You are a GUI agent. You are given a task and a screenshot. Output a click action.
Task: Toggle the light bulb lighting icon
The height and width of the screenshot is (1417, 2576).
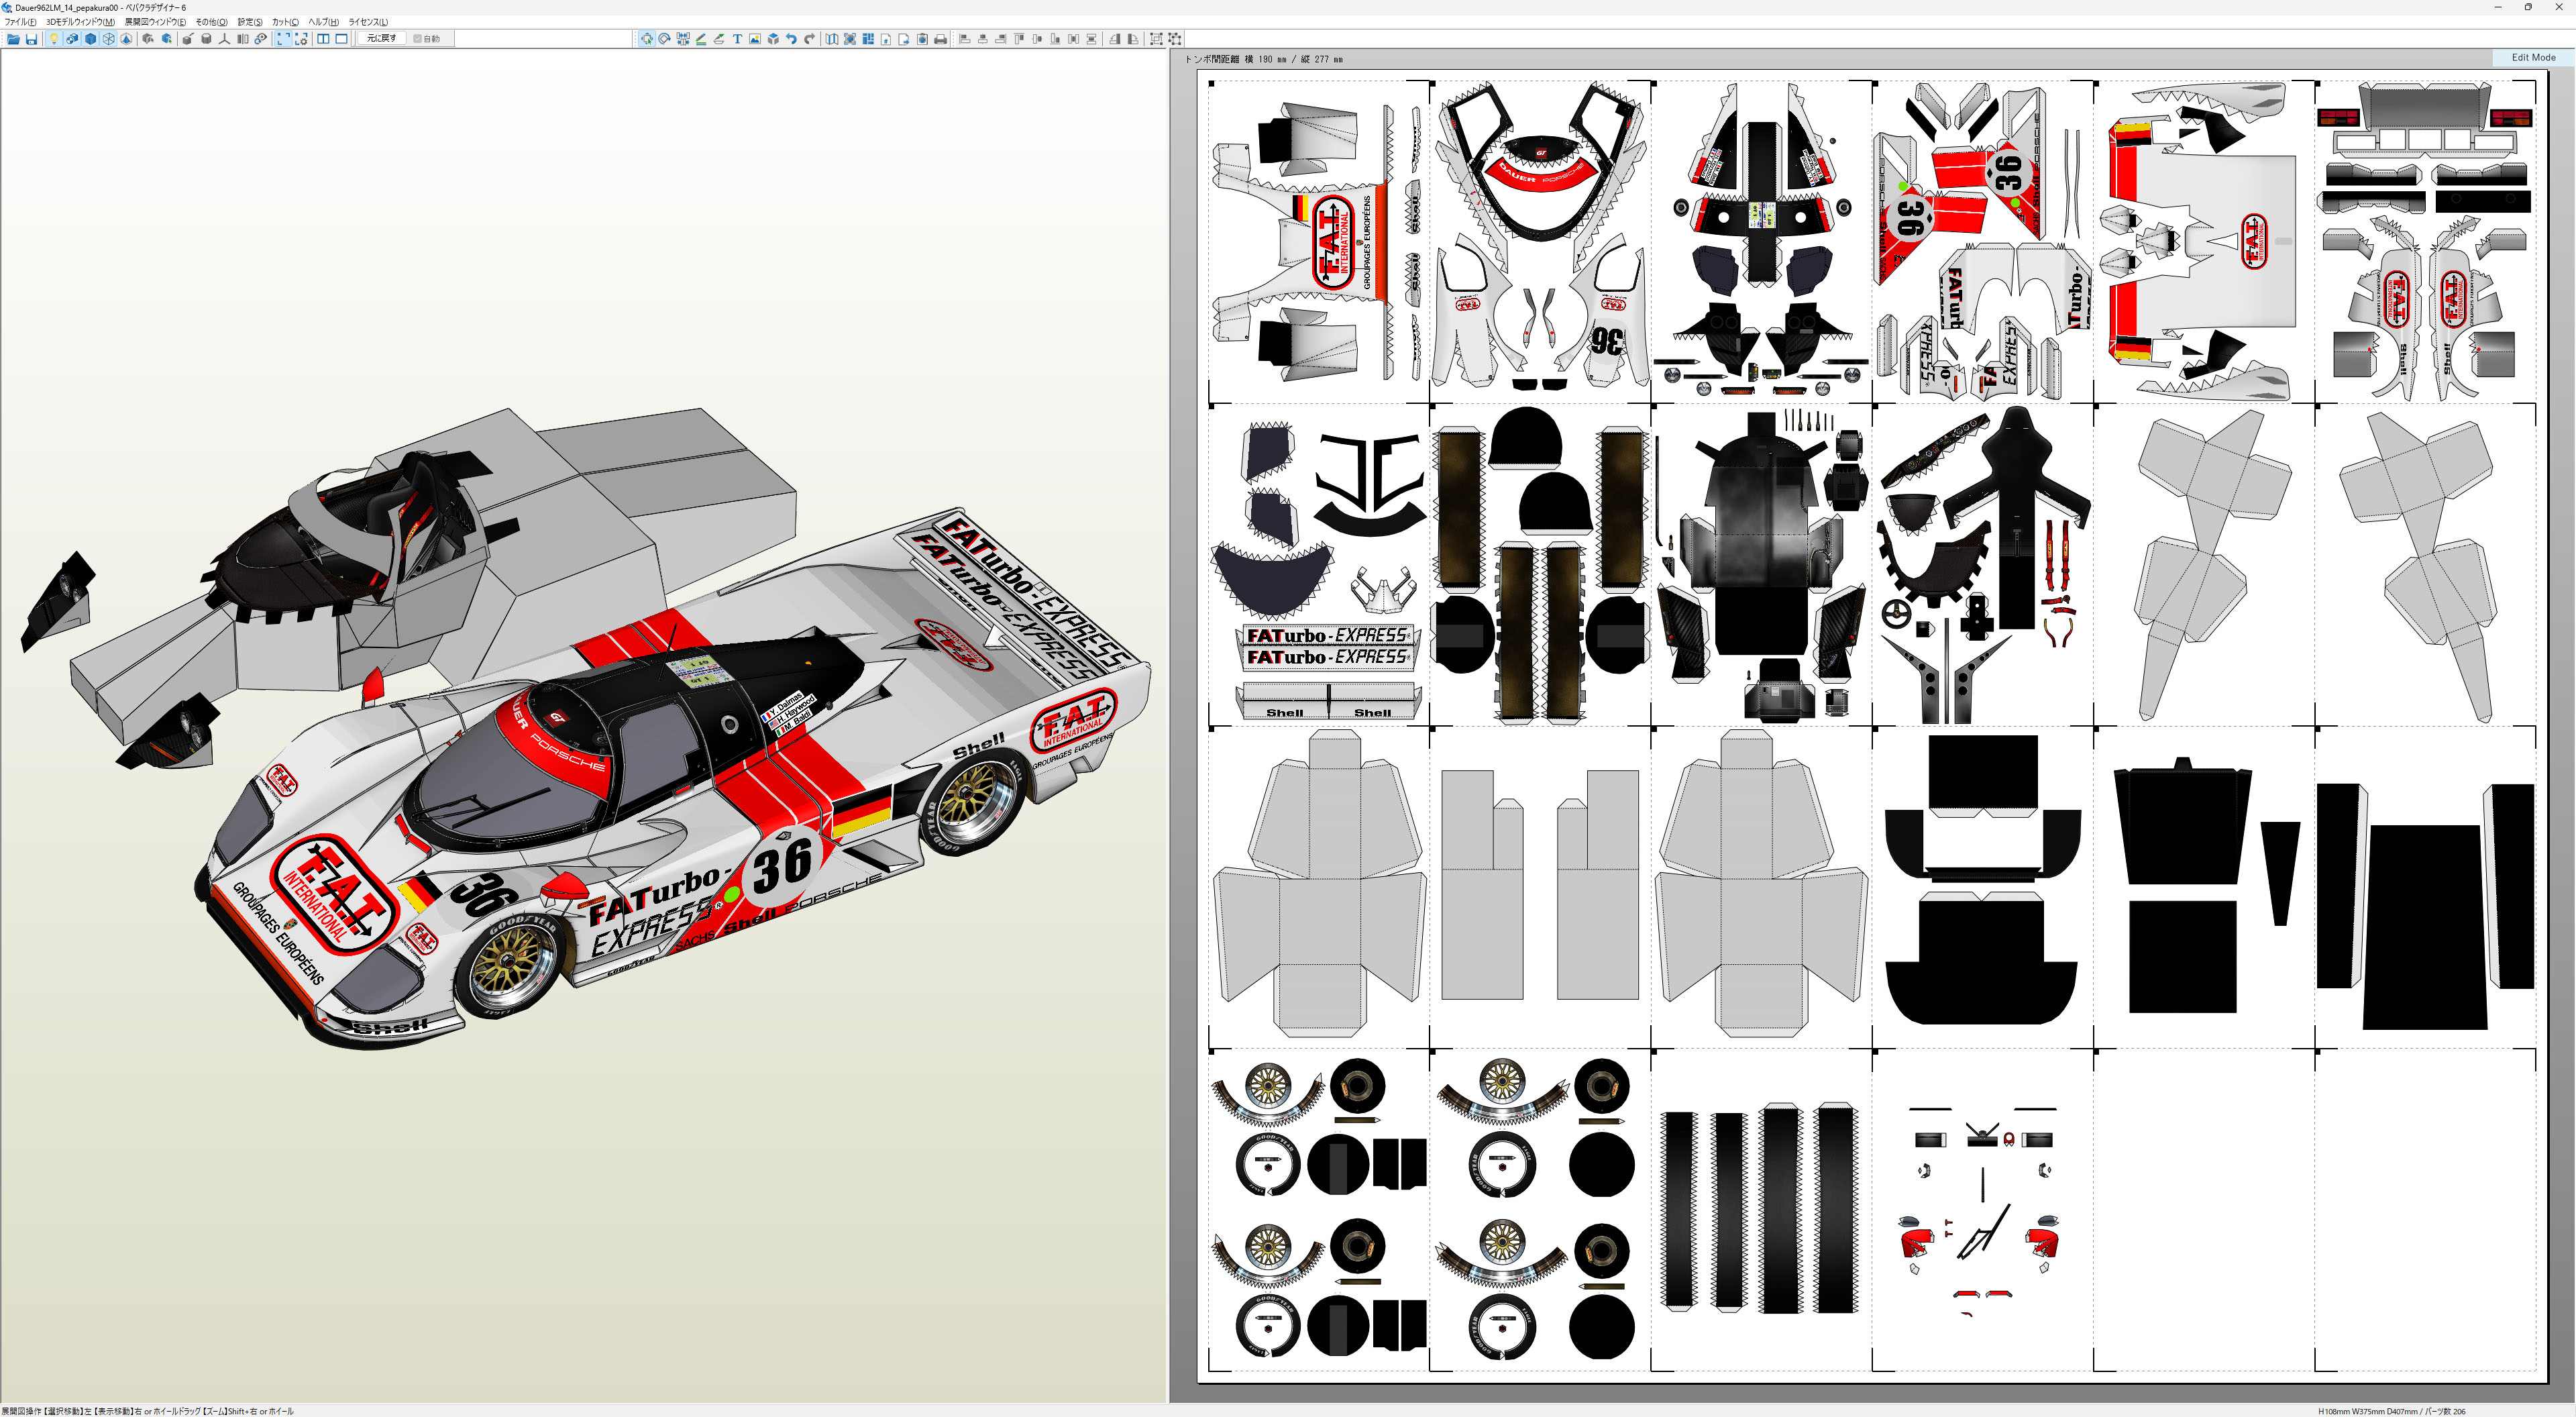click(54, 39)
